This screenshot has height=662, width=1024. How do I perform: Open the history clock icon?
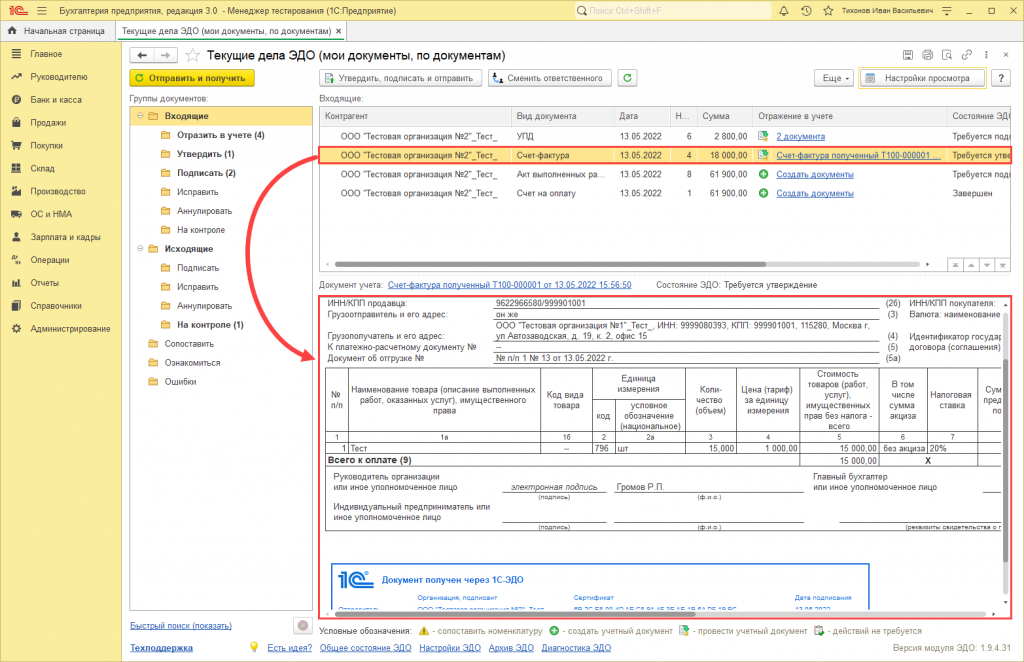pos(806,10)
